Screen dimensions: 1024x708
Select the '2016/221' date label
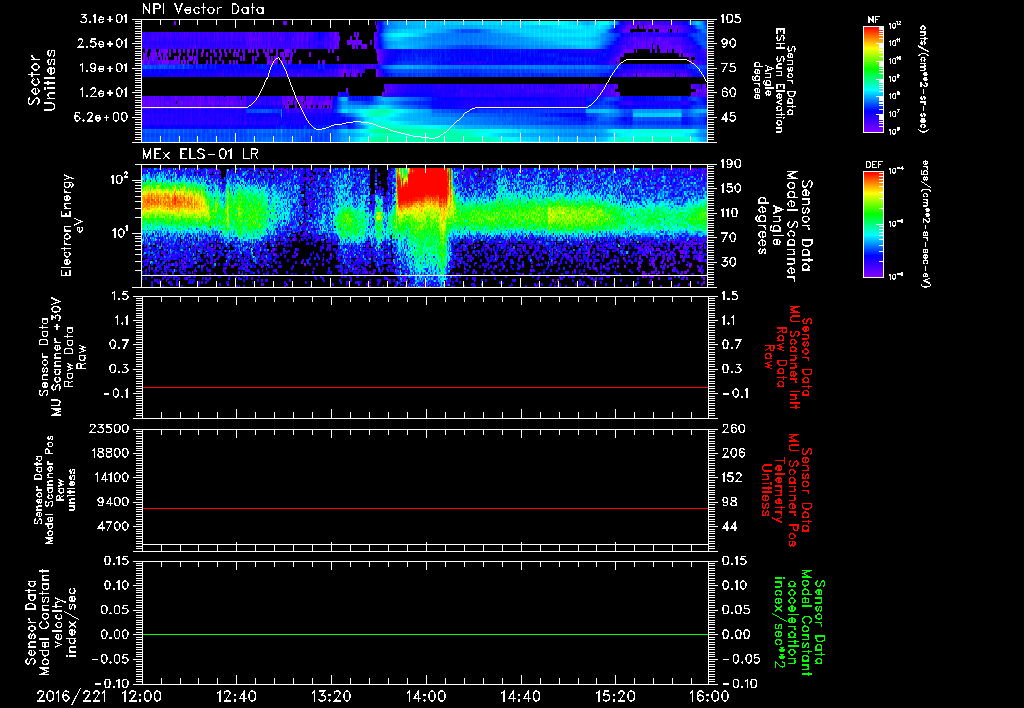pyautogui.click(x=71, y=696)
